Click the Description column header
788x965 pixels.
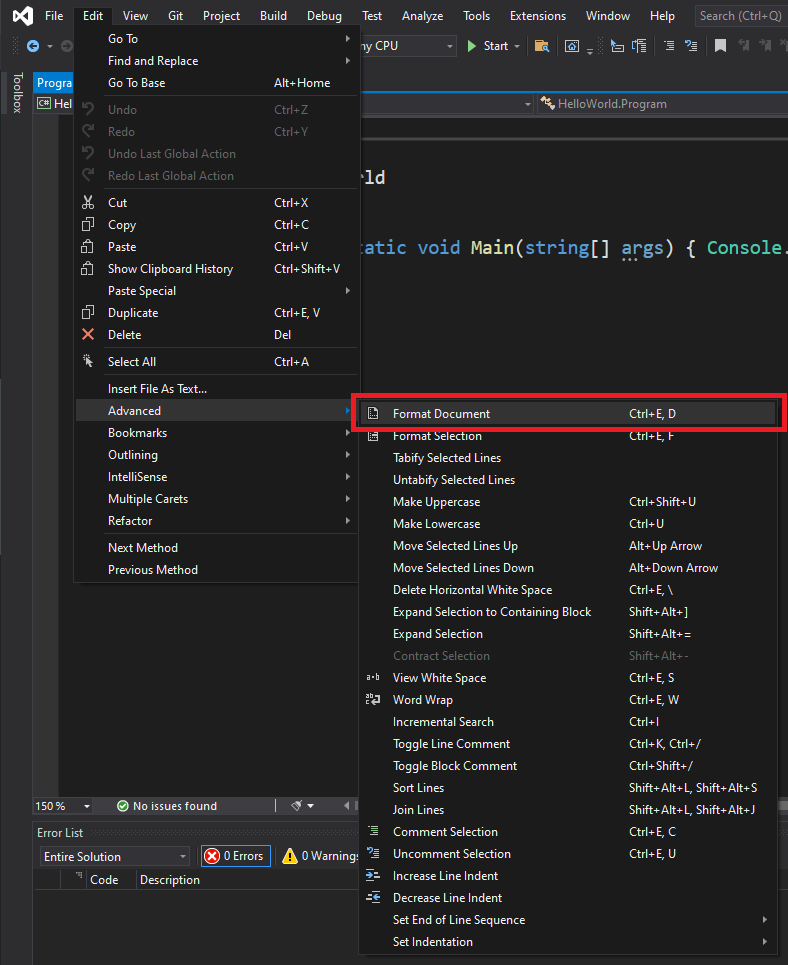point(170,880)
